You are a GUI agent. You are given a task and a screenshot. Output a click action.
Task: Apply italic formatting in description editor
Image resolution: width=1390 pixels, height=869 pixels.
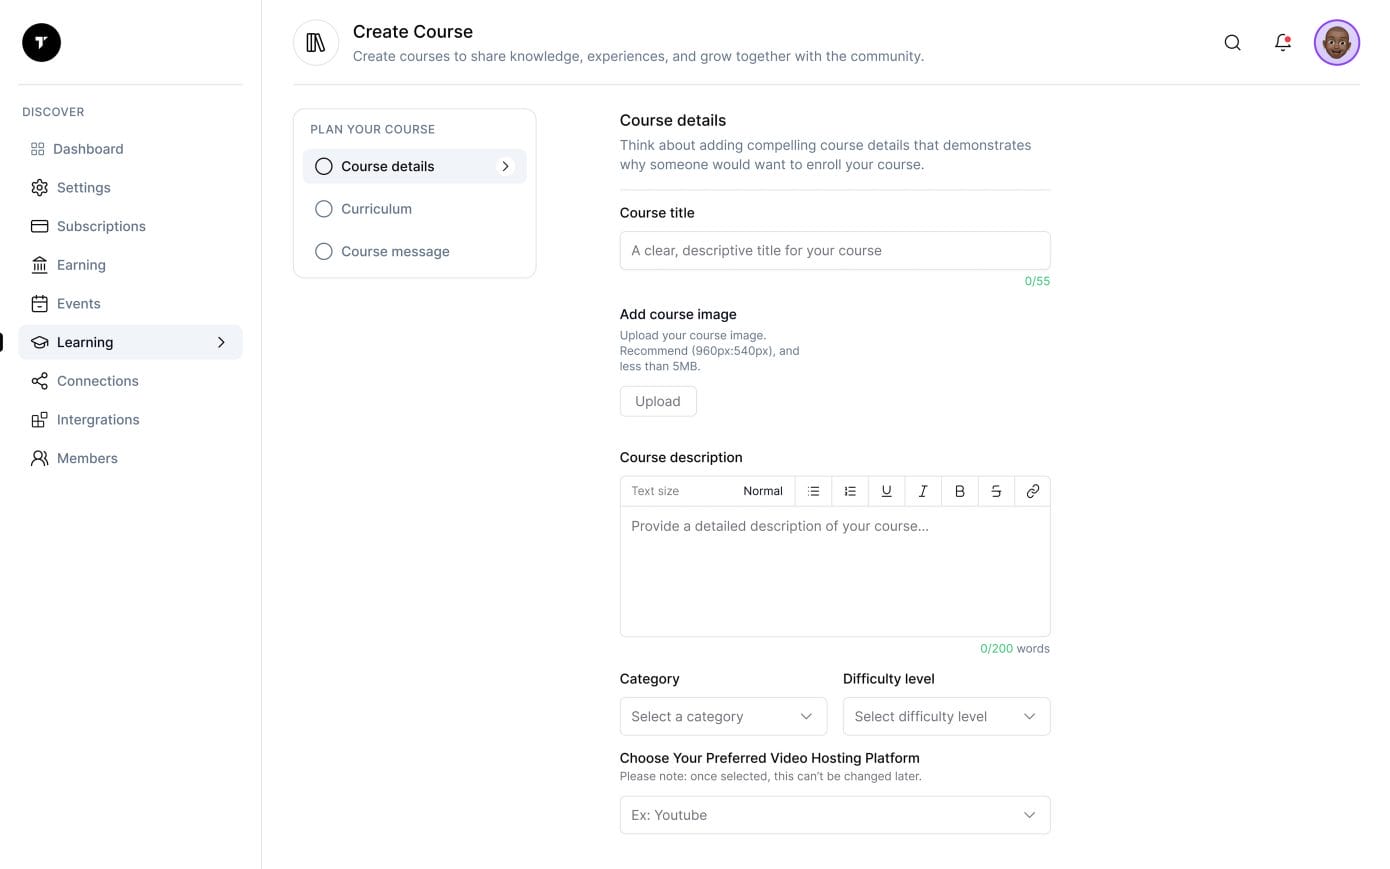coord(923,491)
